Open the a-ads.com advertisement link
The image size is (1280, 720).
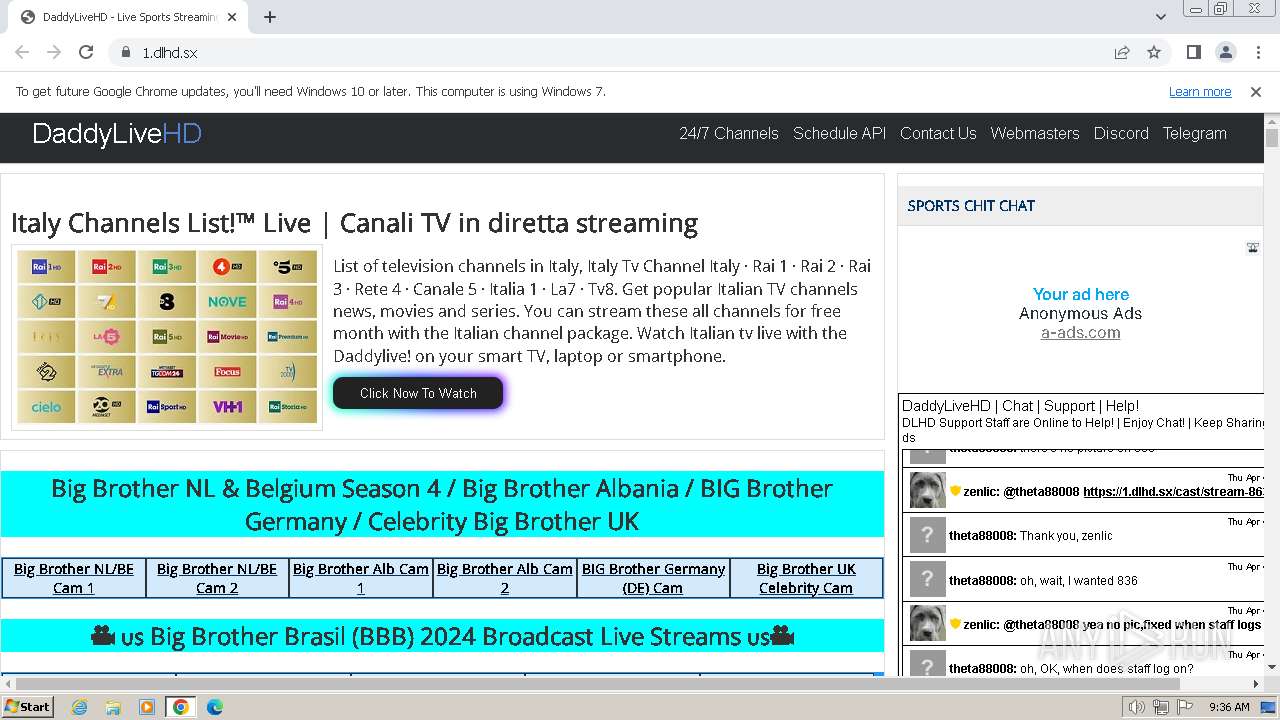(1080, 333)
